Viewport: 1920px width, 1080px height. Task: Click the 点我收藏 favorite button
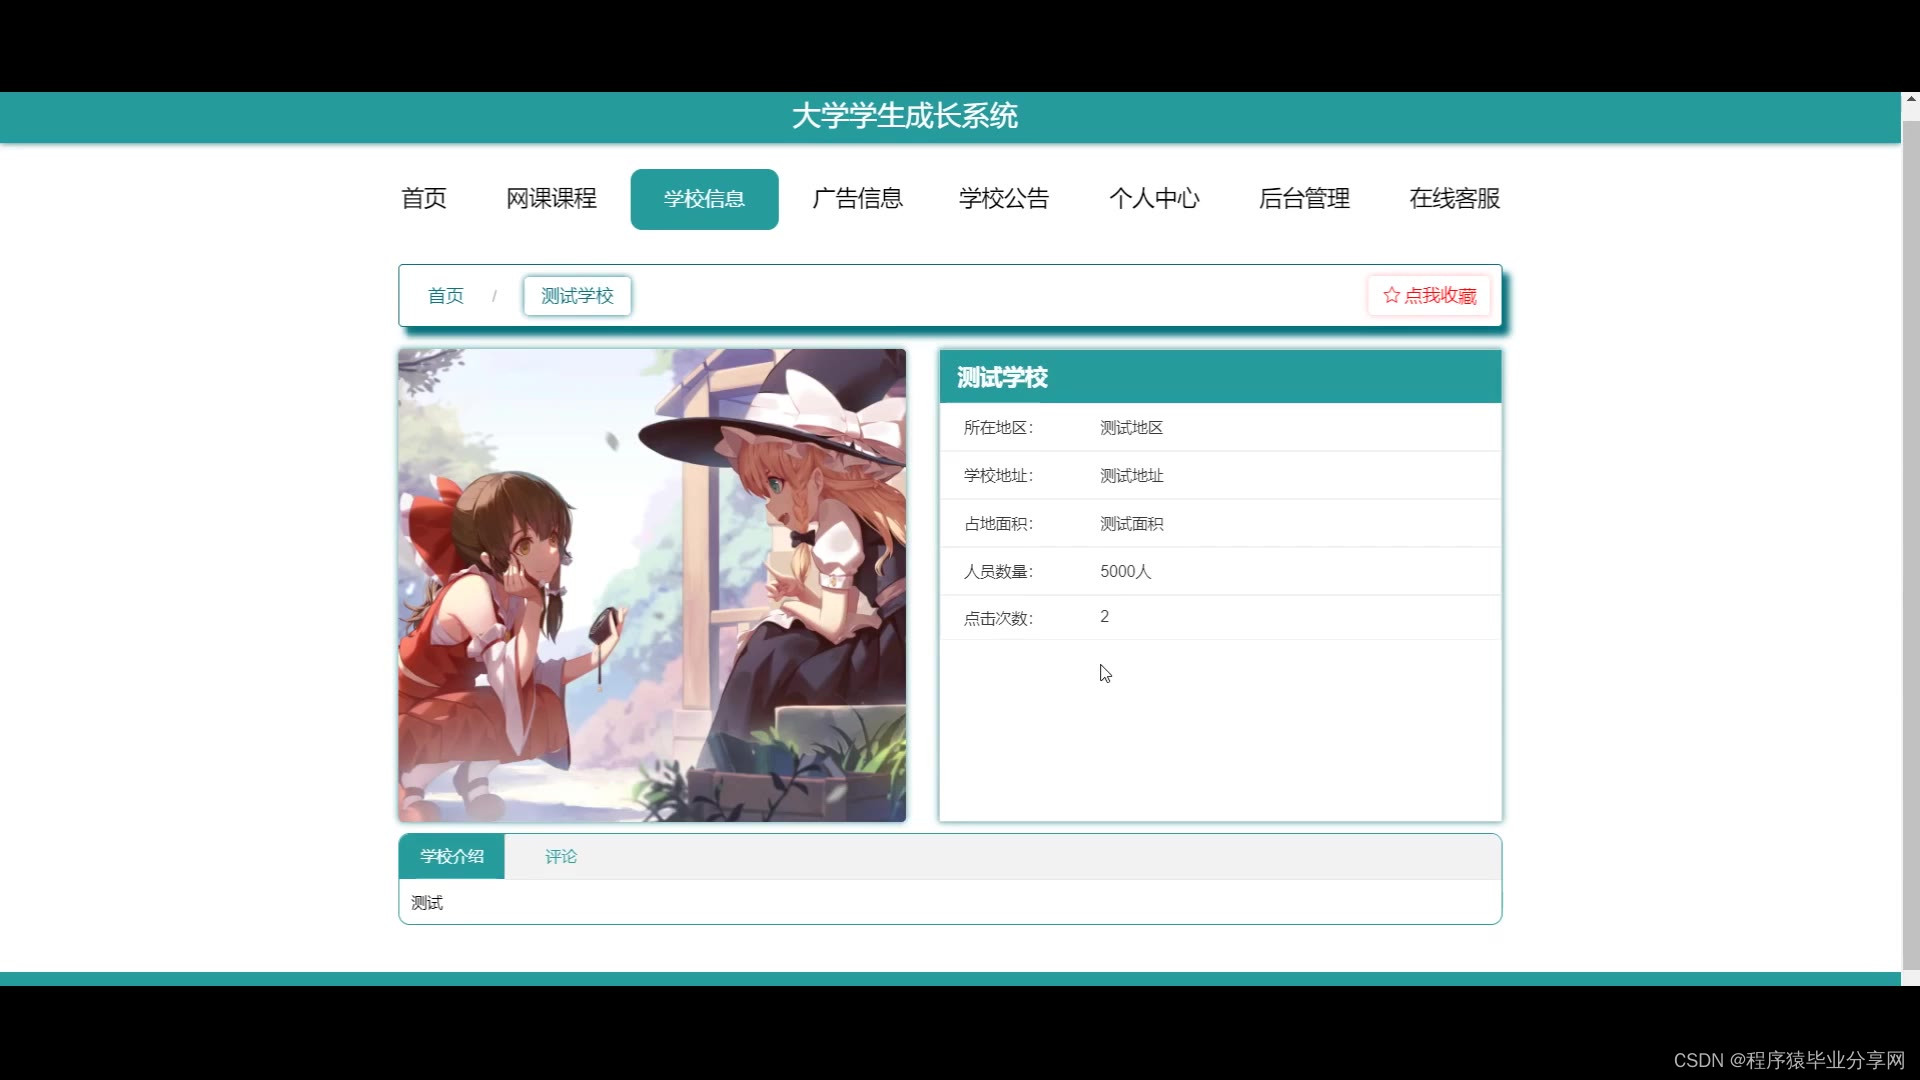pos(1429,295)
